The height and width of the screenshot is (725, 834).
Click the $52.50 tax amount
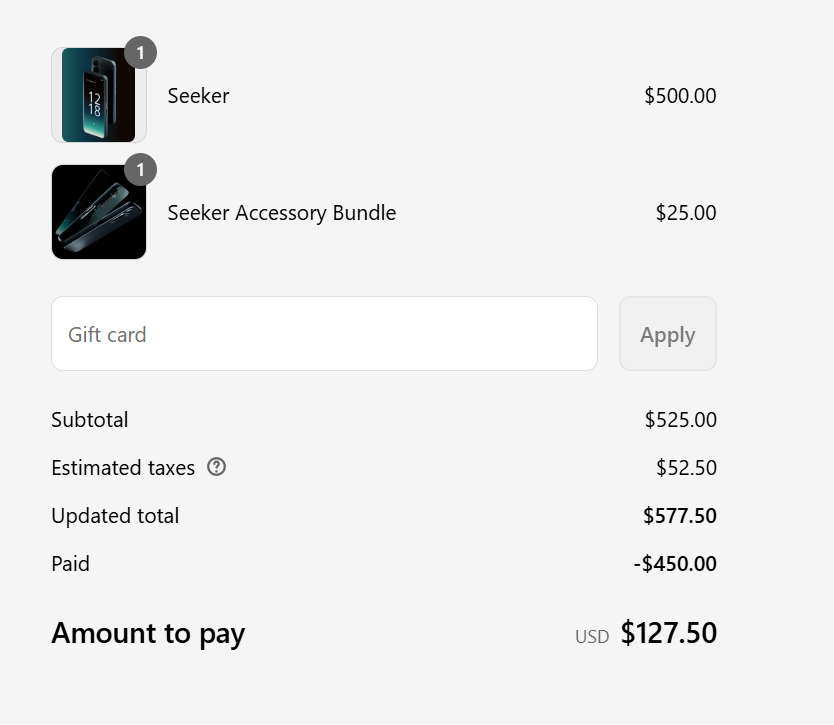coord(687,468)
